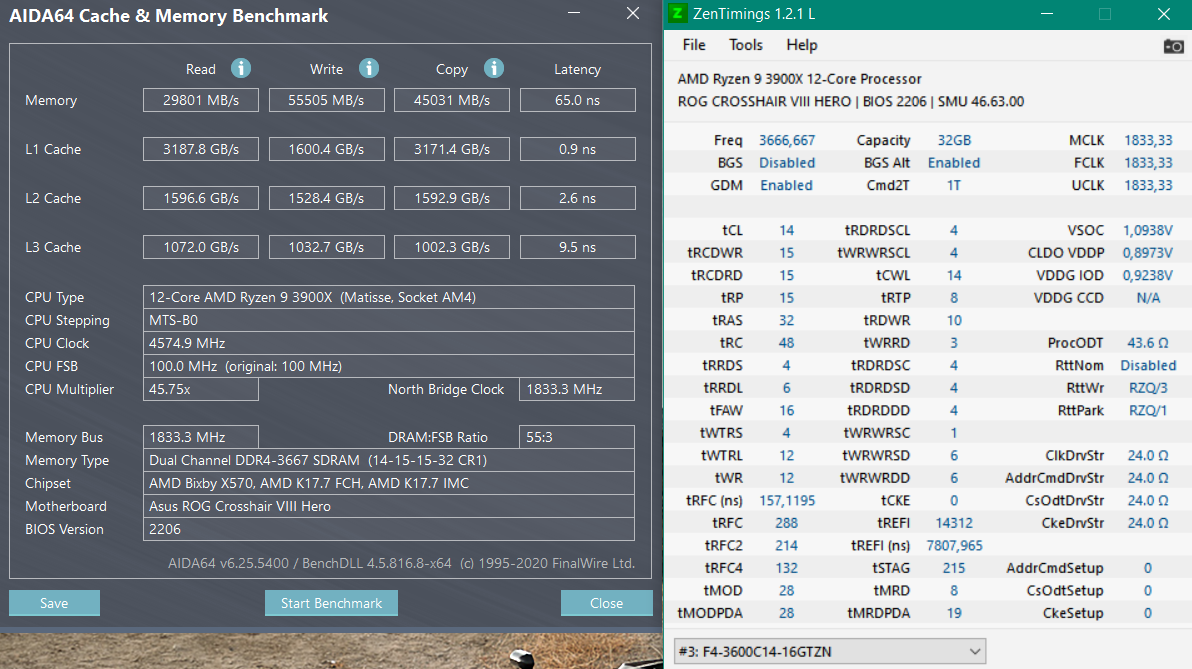Select L2 Cache Read 1596.6 GB/s
This screenshot has width=1192, height=669.
coord(201,198)
